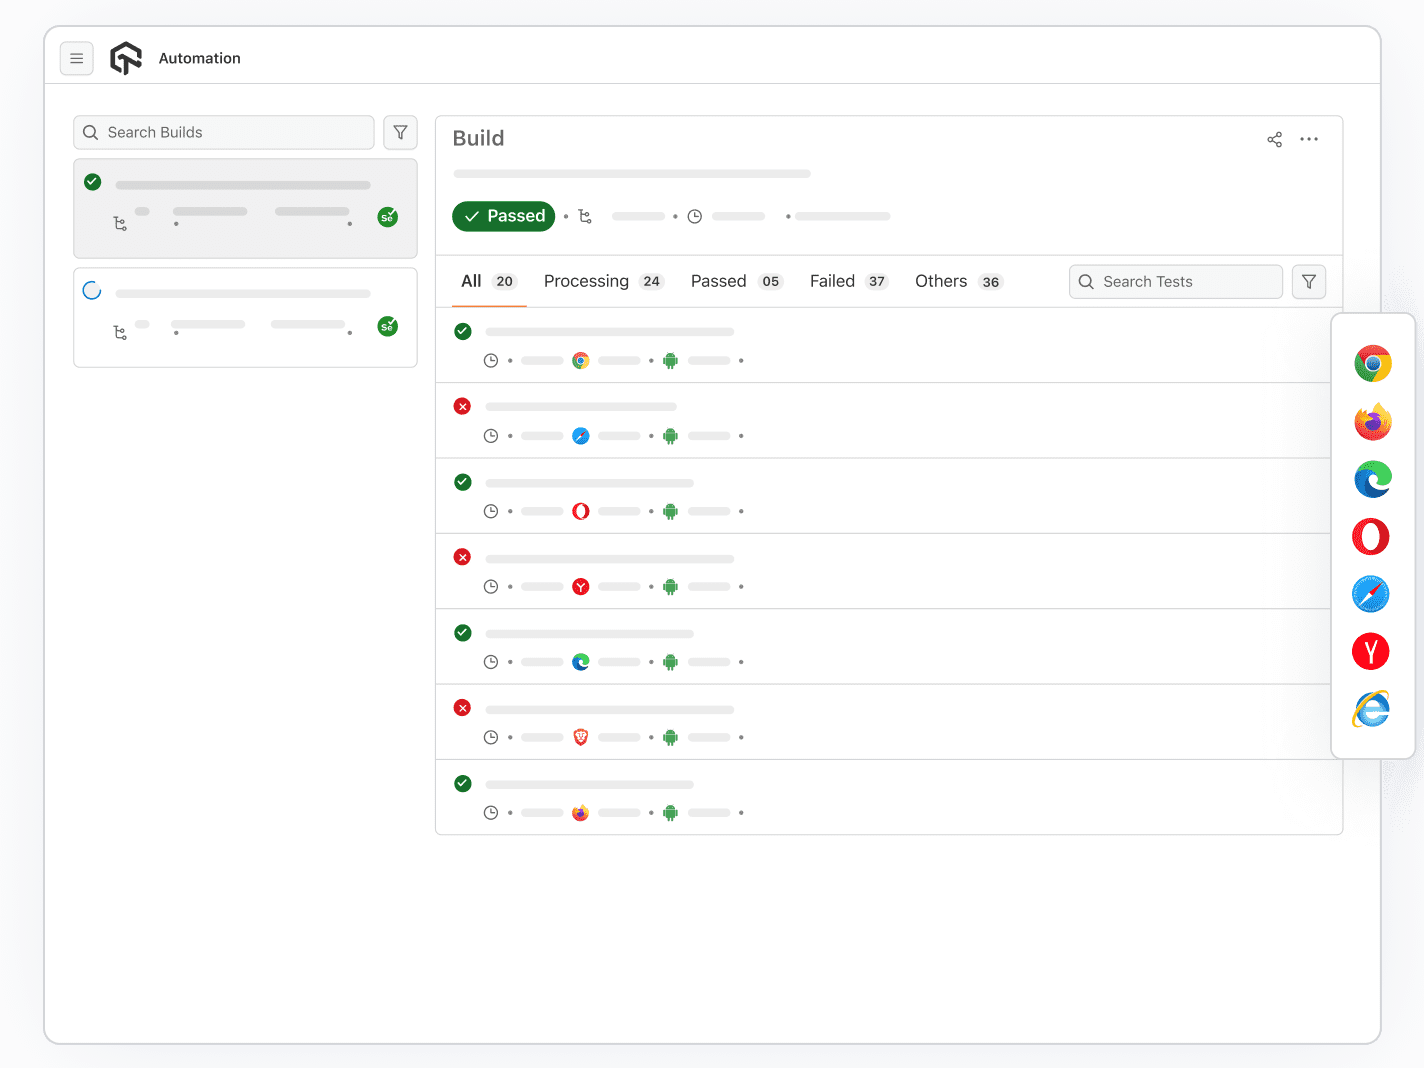The width and height of the screenshot is (1424, 1068).
Task: Click the green passed status icon on the first test
Action: point(462,330)
